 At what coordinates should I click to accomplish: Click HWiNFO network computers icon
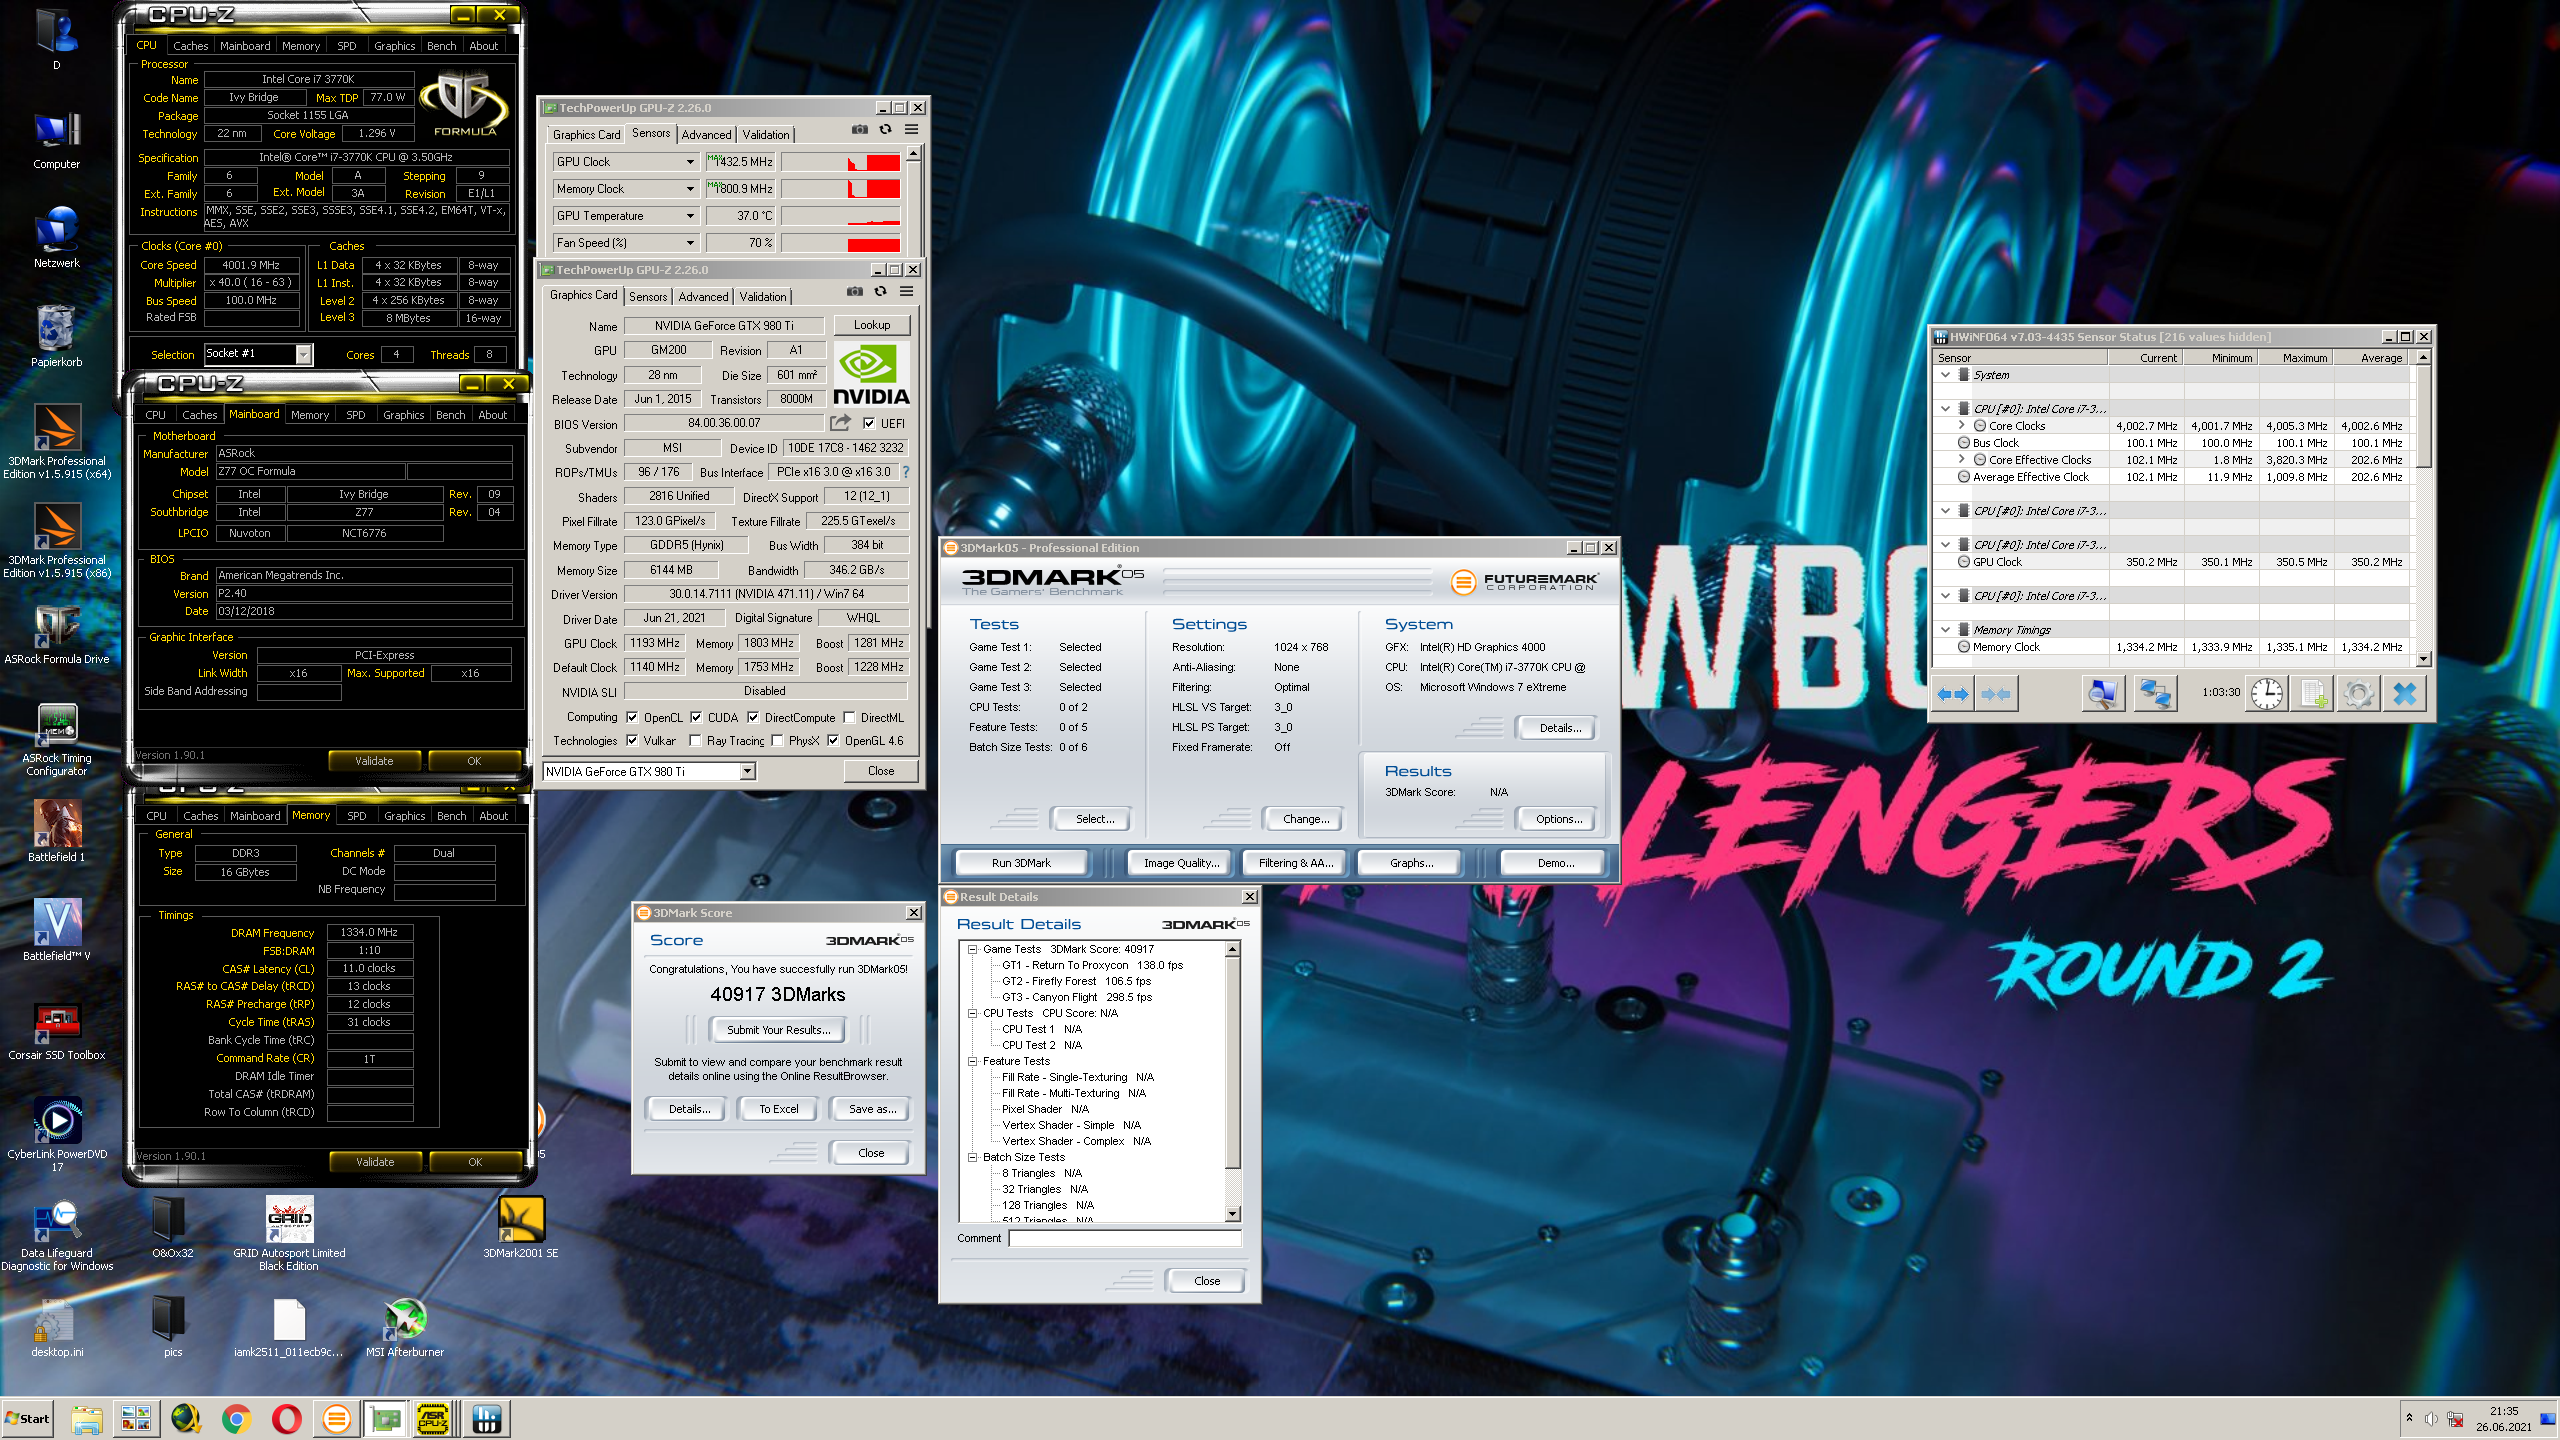[x=2155, y=693]
